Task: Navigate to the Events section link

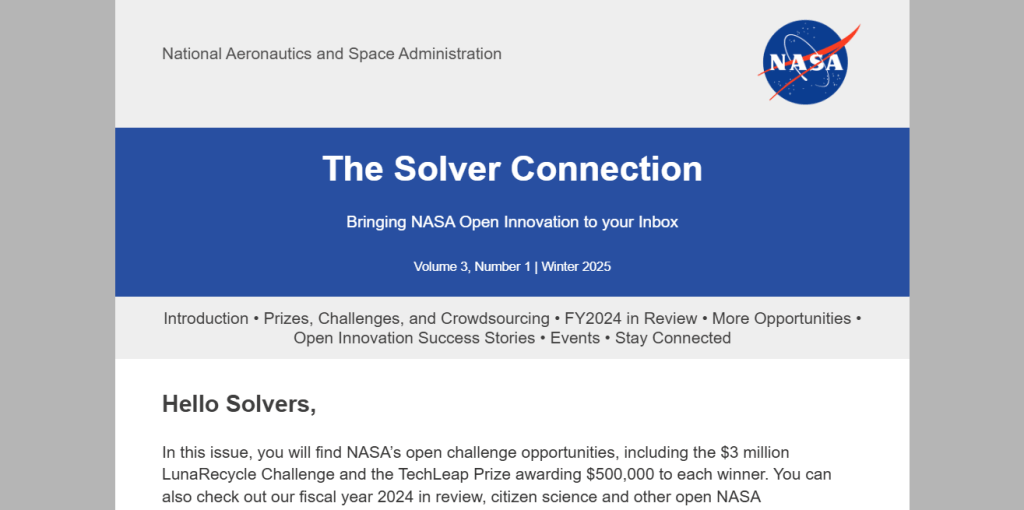Action: [575, 338]
